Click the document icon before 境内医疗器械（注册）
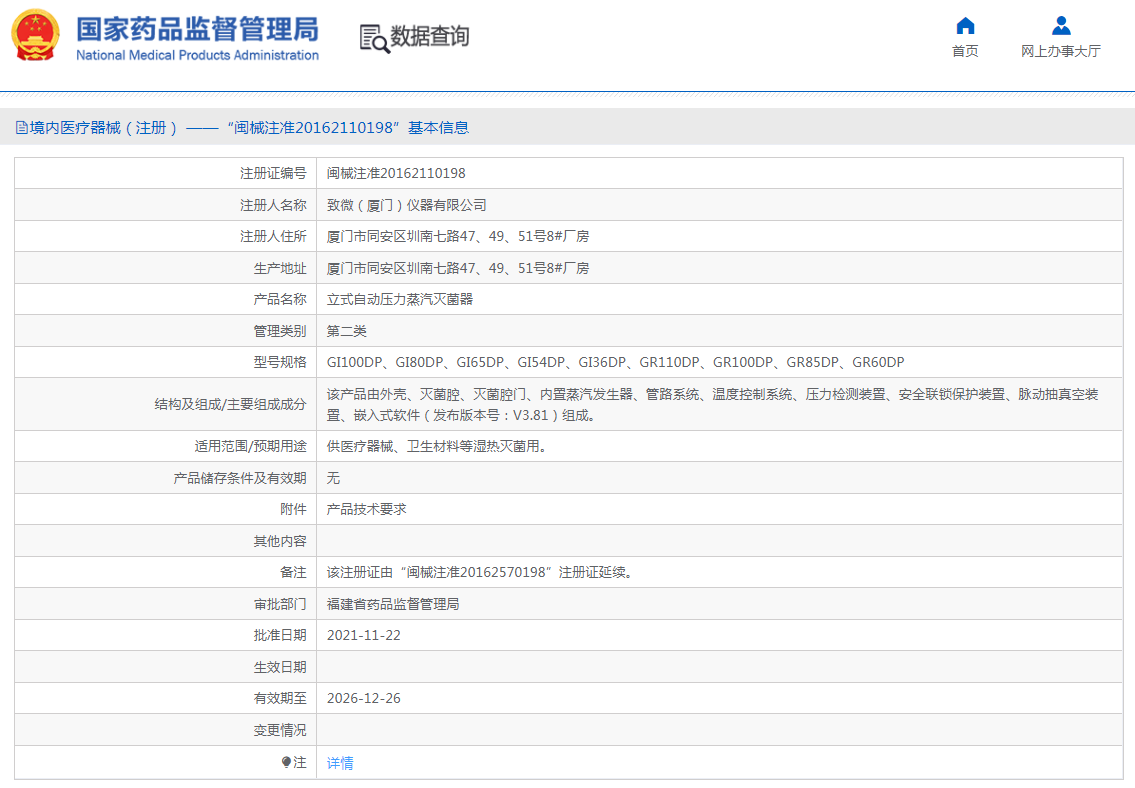Viewport: 1135px width, 788px height. pyautogui.click(x=20, y=127)
